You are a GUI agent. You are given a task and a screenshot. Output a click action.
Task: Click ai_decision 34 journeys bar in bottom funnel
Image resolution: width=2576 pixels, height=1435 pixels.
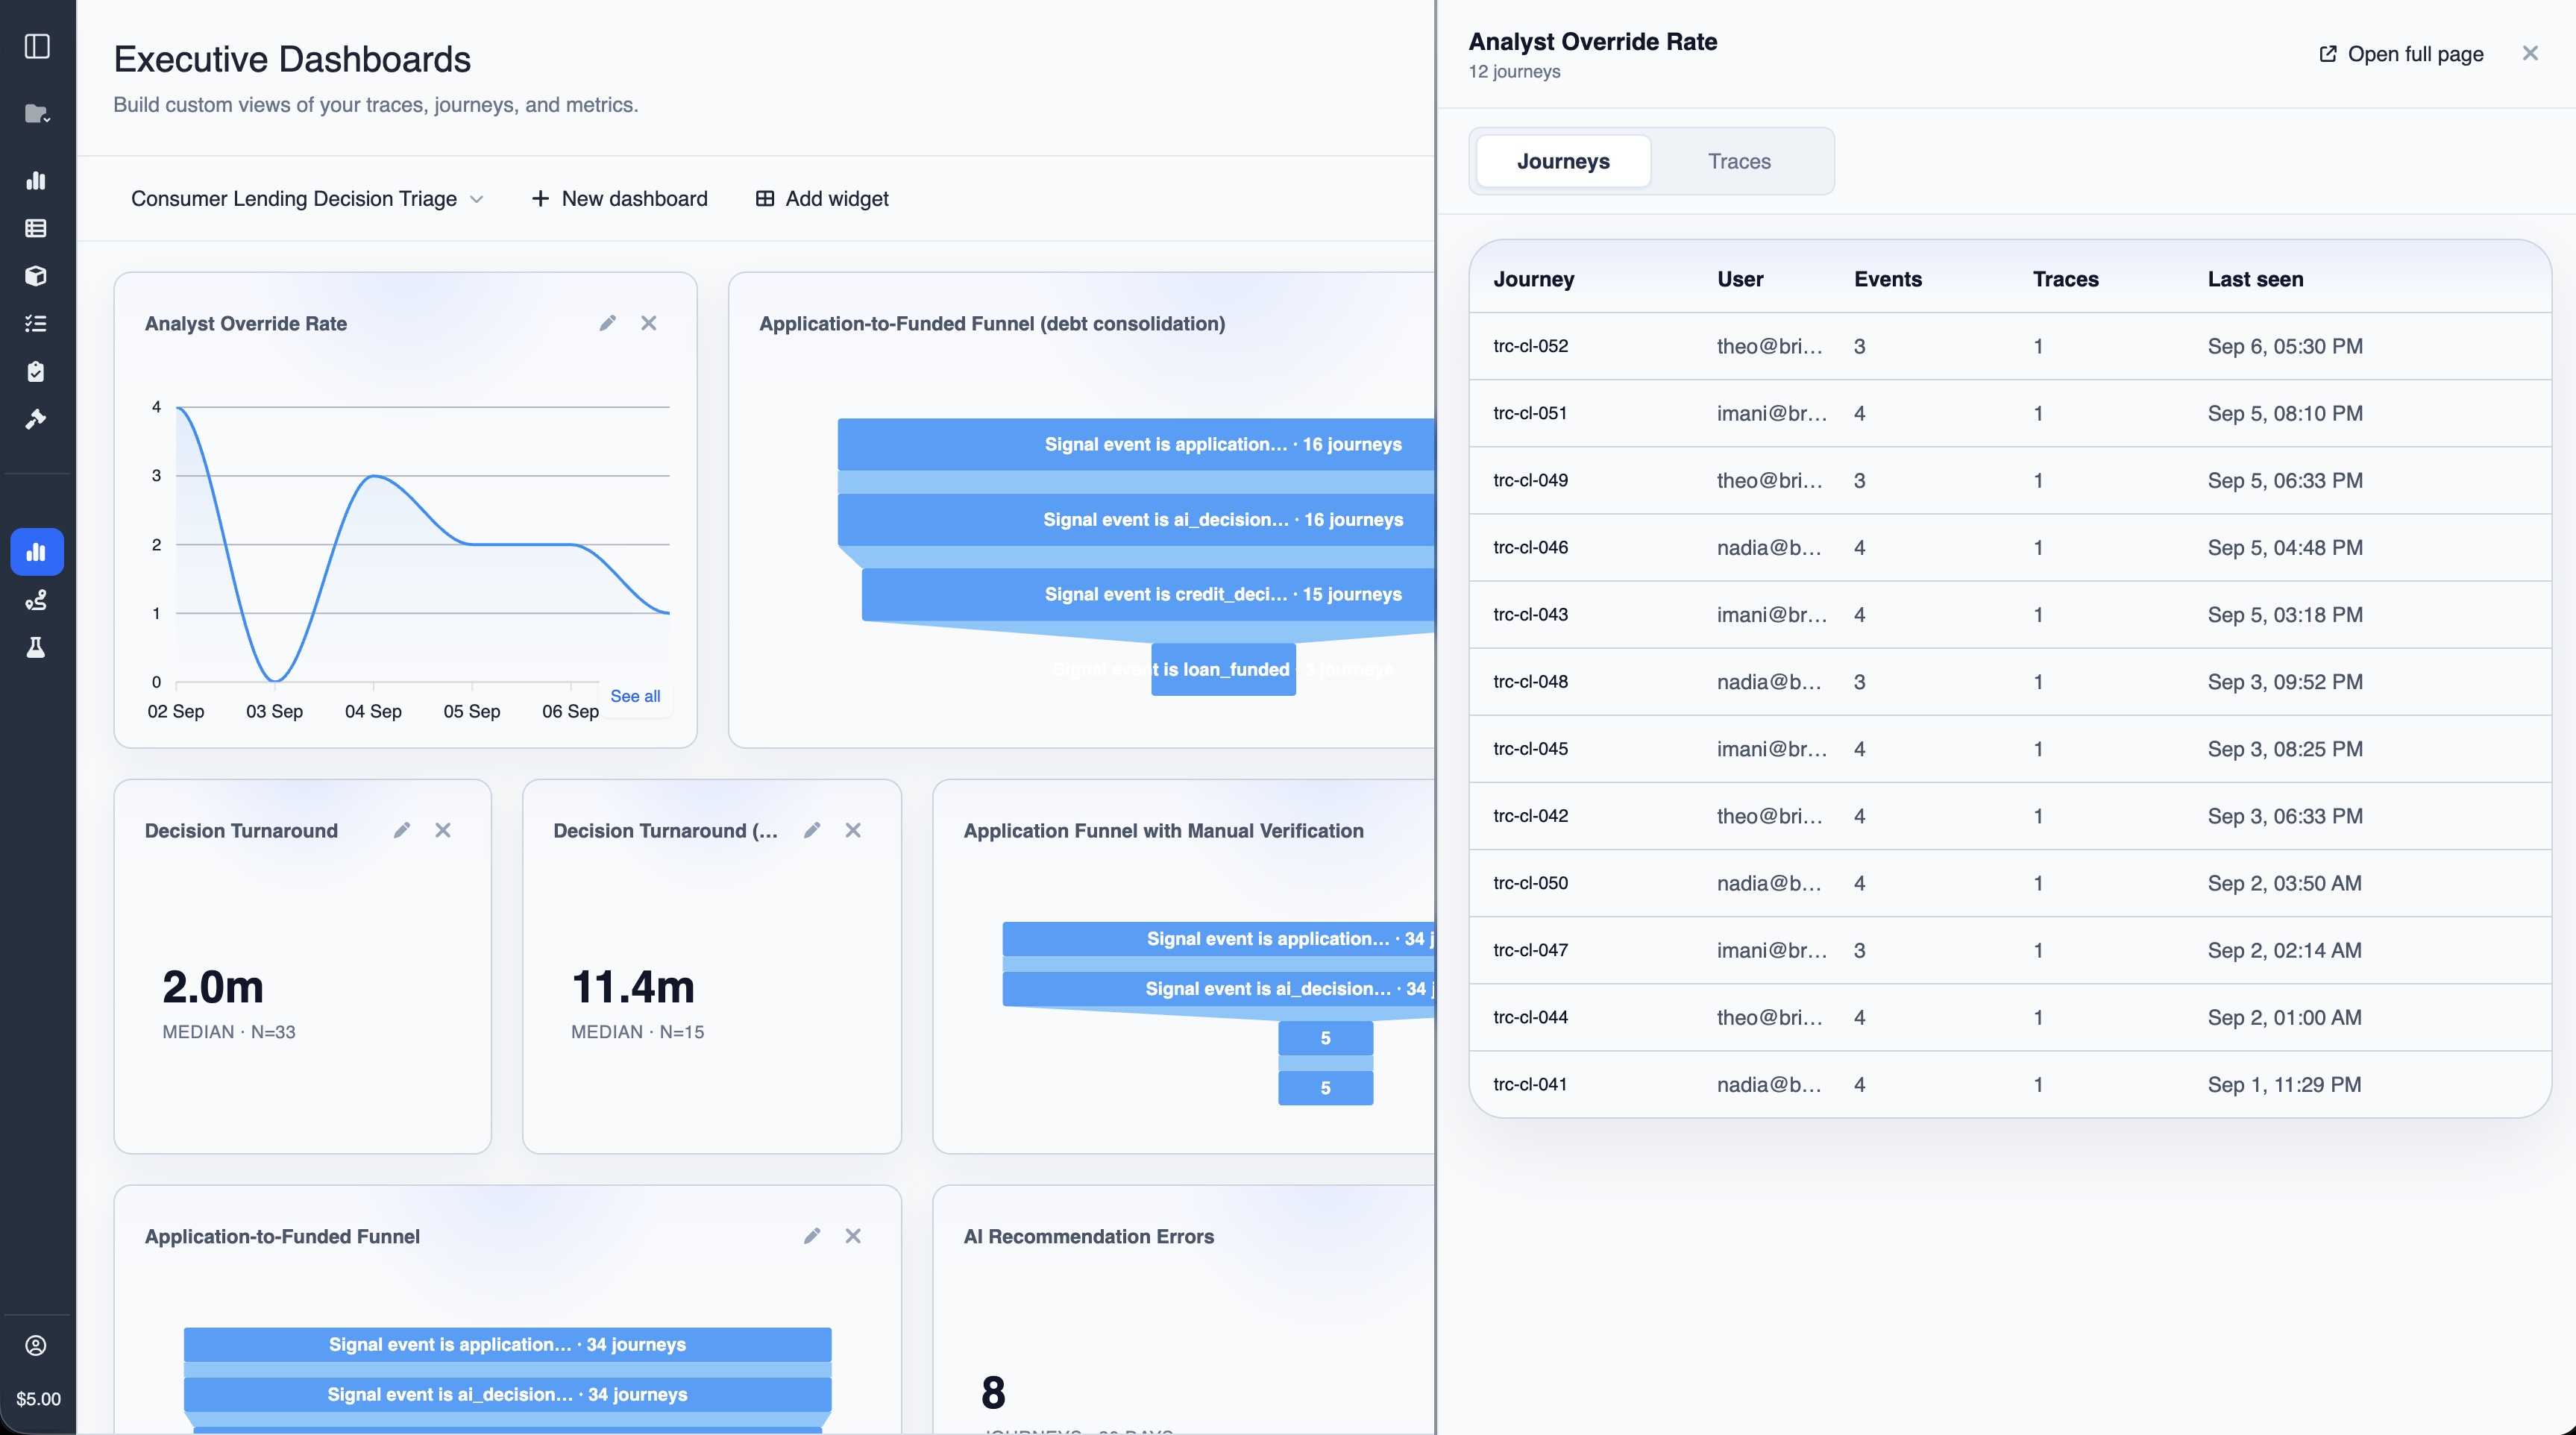[507, 1394]
